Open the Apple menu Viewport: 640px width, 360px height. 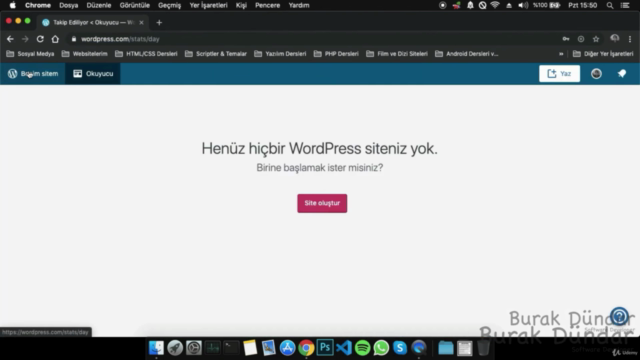click(x=13, y=5)
